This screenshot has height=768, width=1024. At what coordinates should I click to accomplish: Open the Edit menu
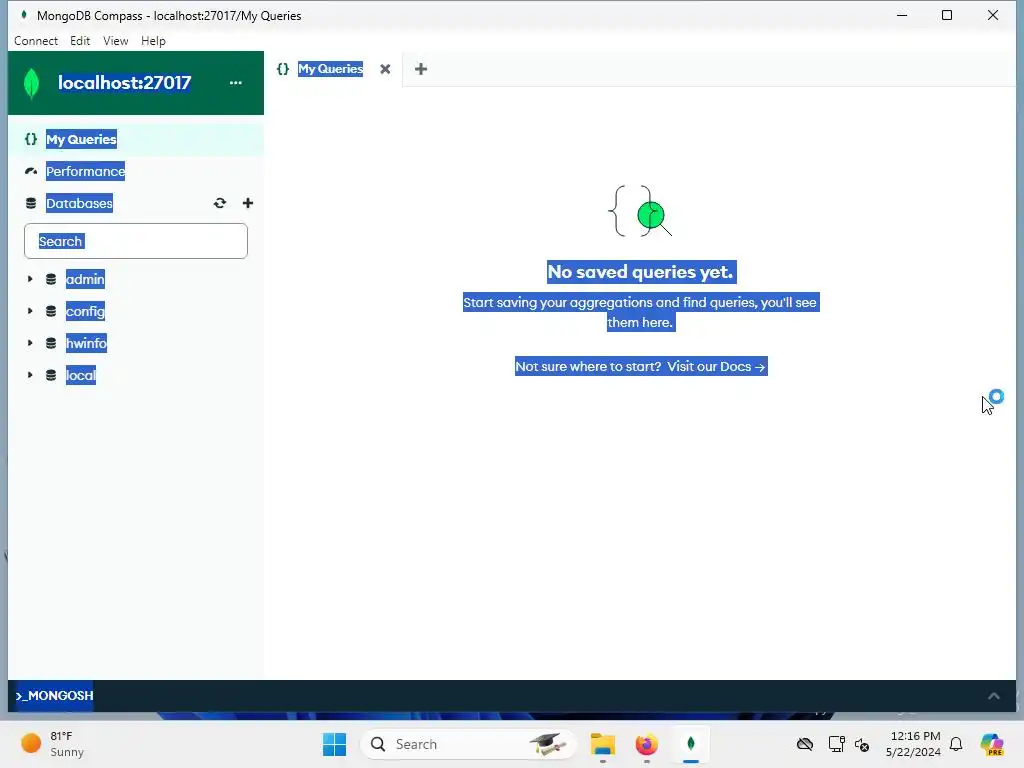pyautogui.click(x=80, y=40)
